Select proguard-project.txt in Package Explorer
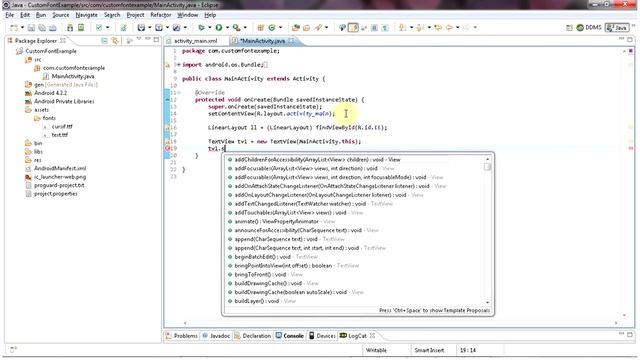Image resolution: width=640 pixels, height=360 pixels. (59, 185)
